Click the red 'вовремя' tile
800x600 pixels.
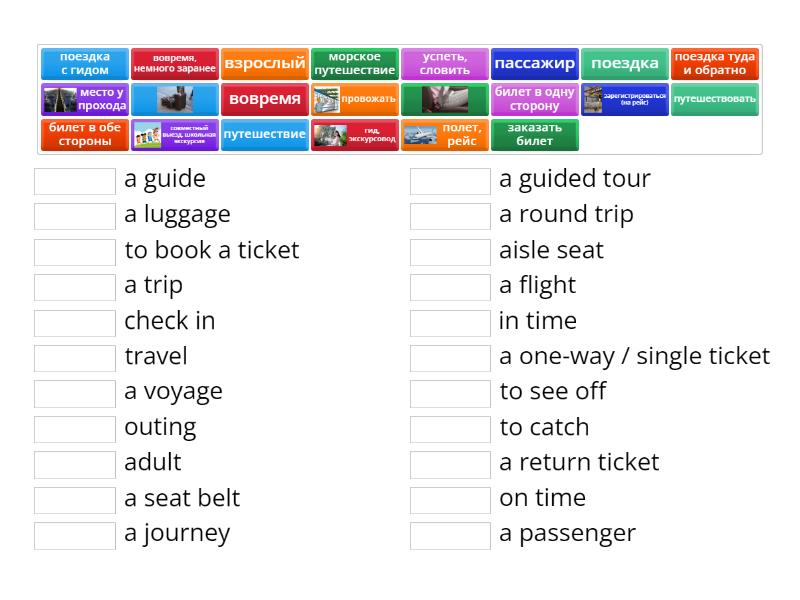click(265, 99)
